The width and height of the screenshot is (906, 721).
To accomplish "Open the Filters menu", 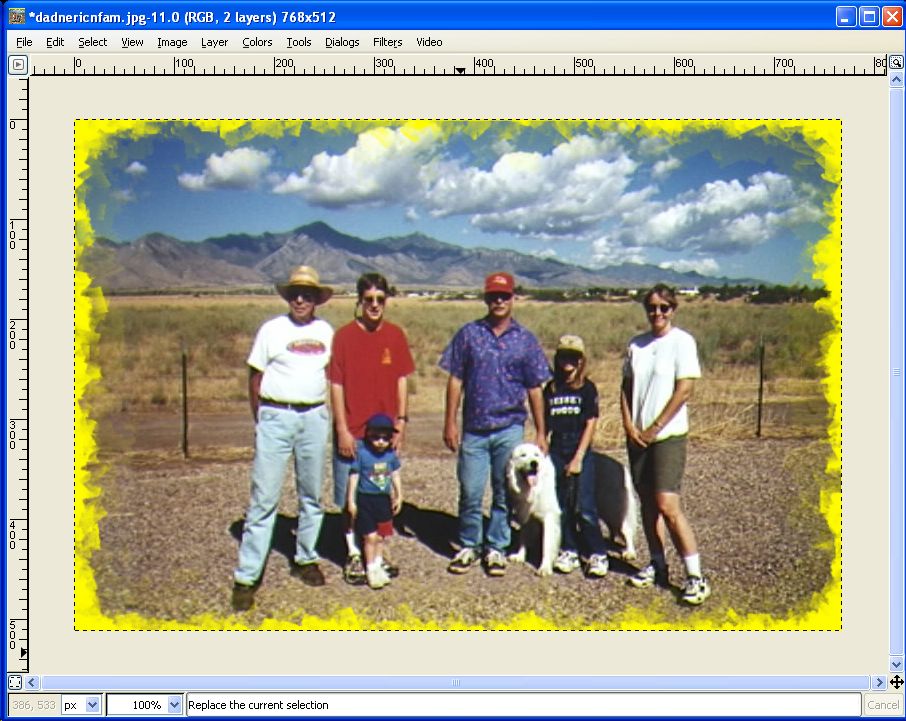I will [x=387, y=42].
